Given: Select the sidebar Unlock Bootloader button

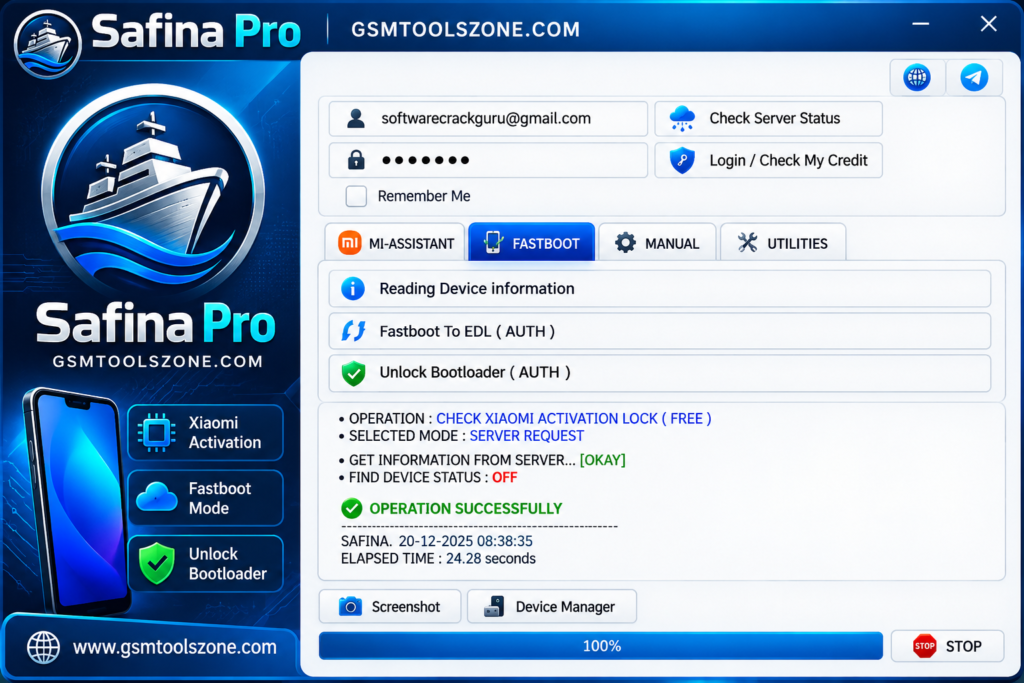Looking at the screenshot, I should click(206, 564).
